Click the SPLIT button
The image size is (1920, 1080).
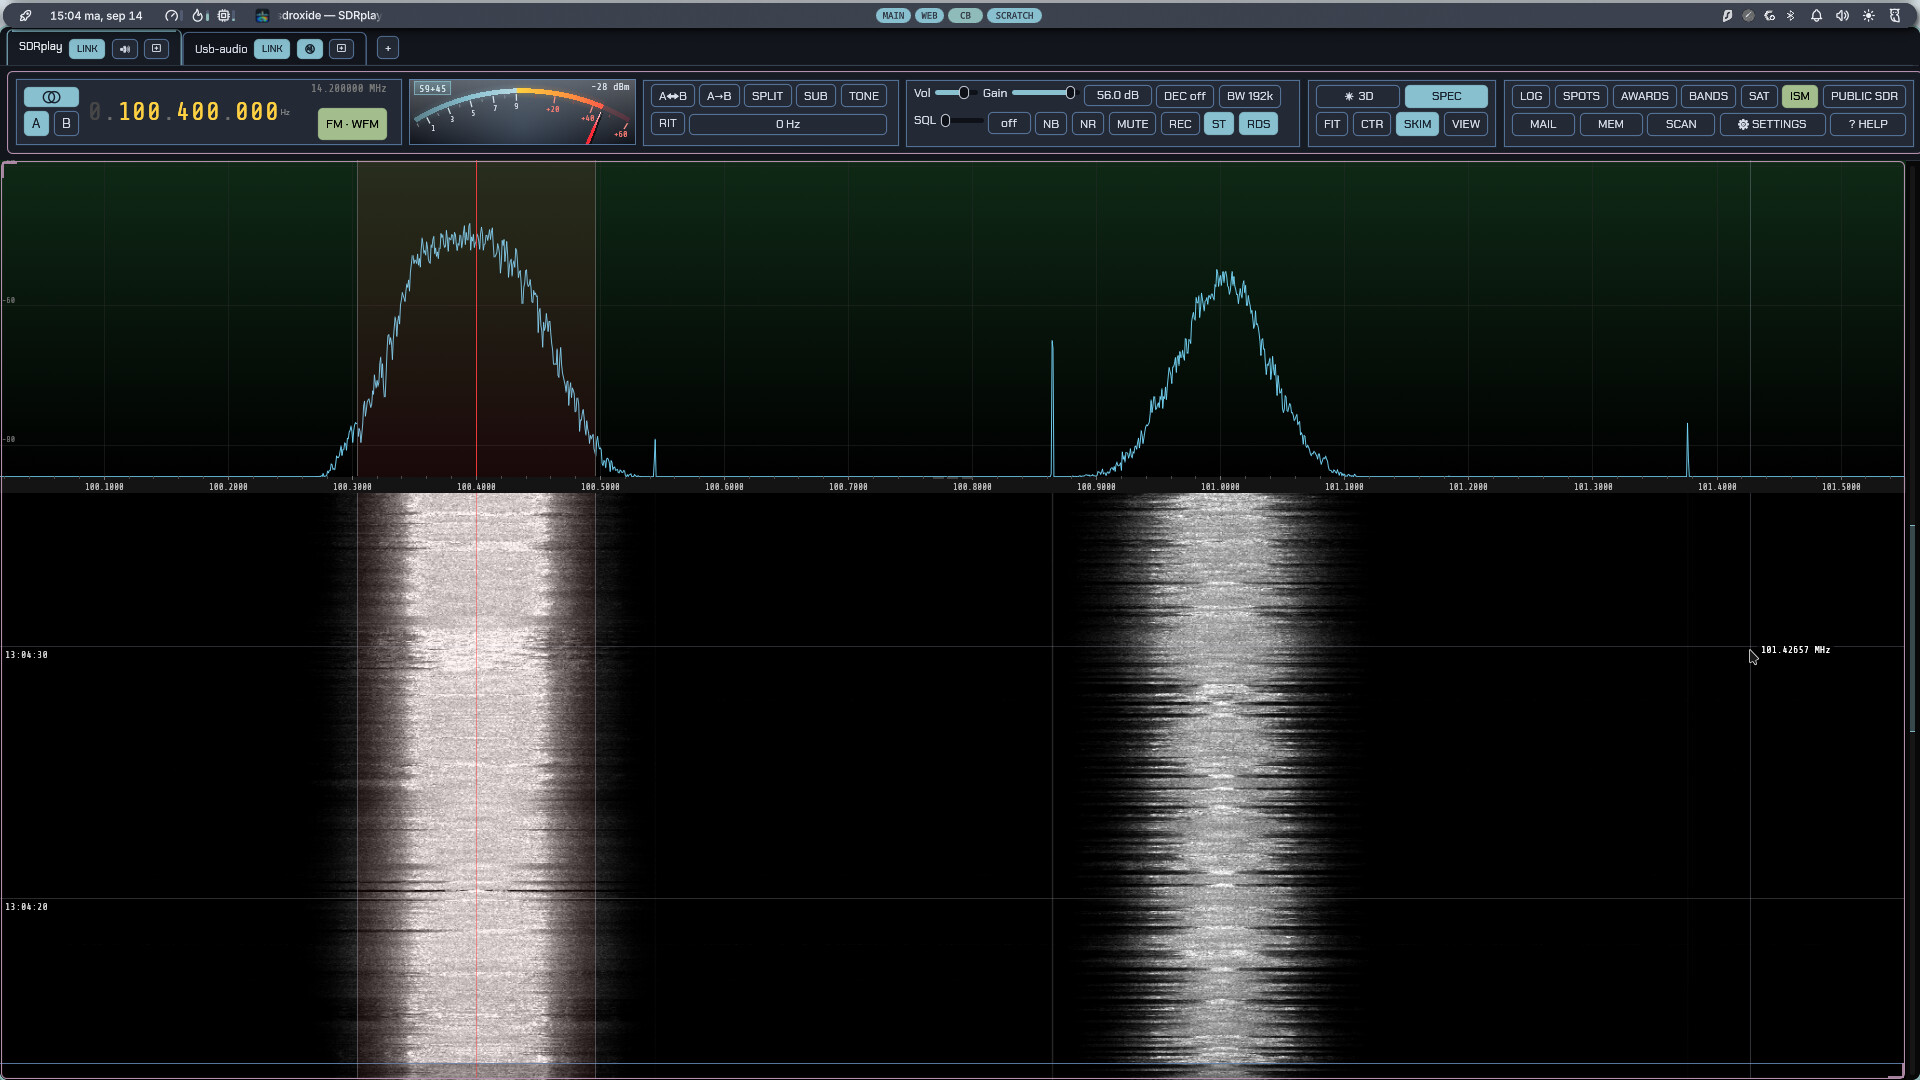coord(767,96)
